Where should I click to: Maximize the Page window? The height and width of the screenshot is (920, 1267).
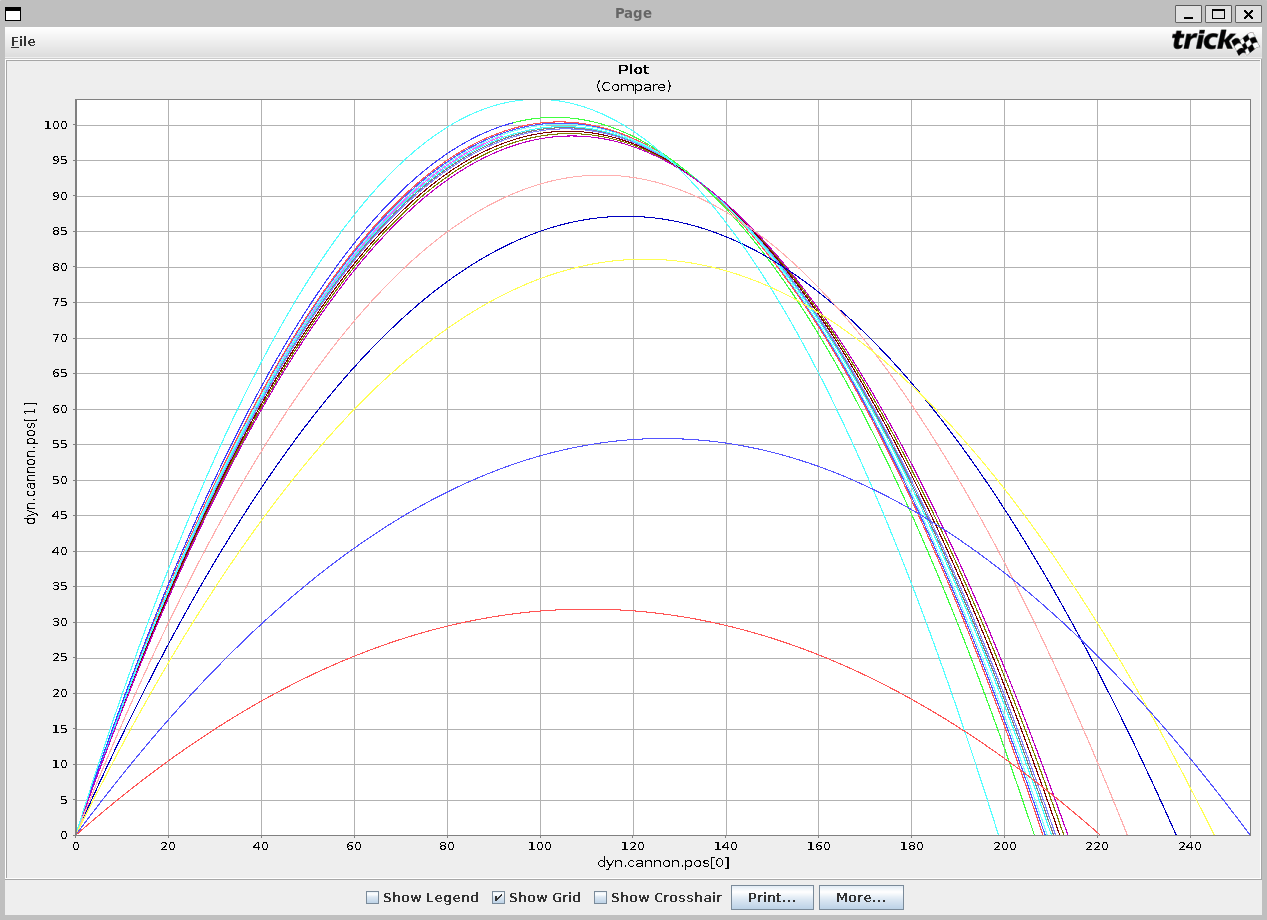[1218, 14]
